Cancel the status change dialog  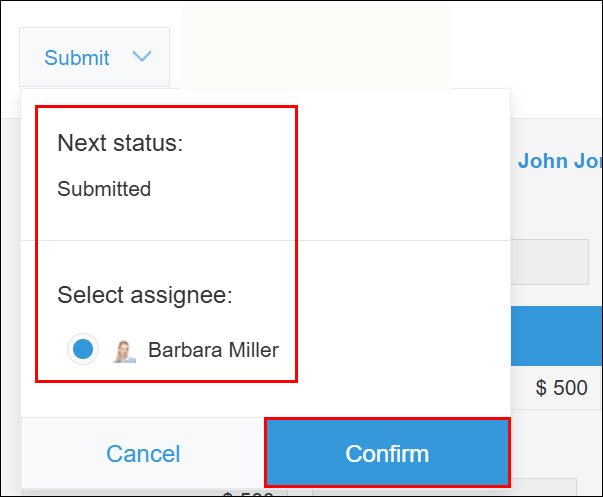pyautogui.click(x=143, y=453)
